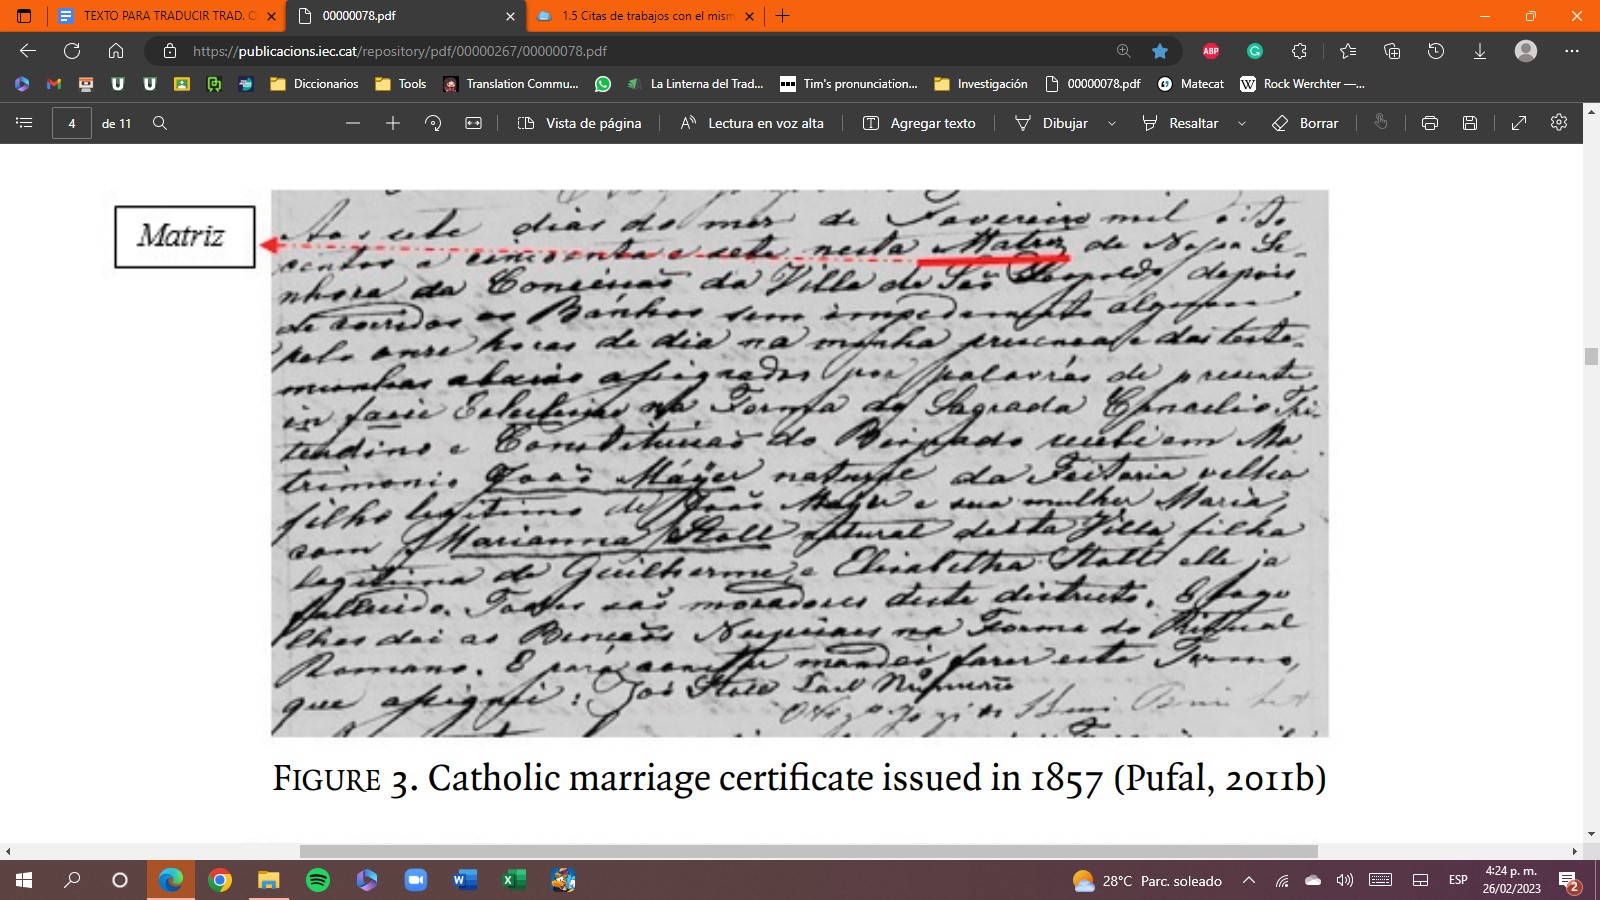Click the fit to width icon

474,123
